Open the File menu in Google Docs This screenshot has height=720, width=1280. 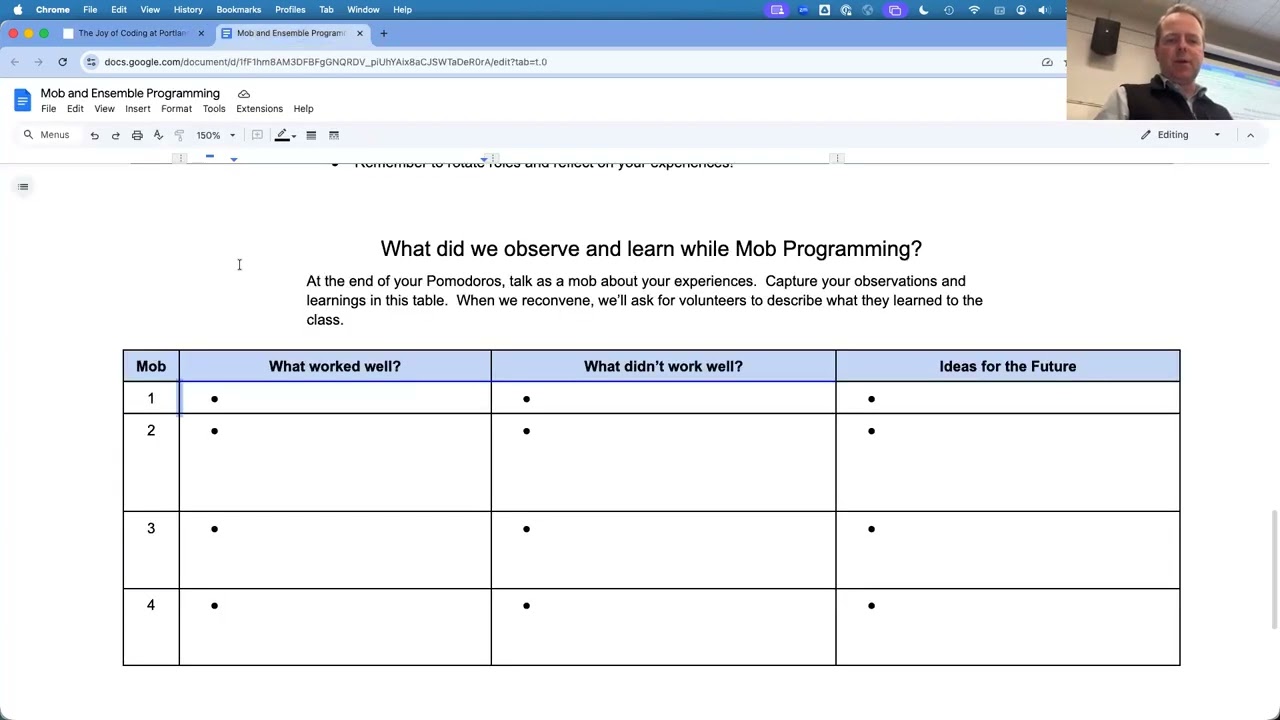(48, 109)
